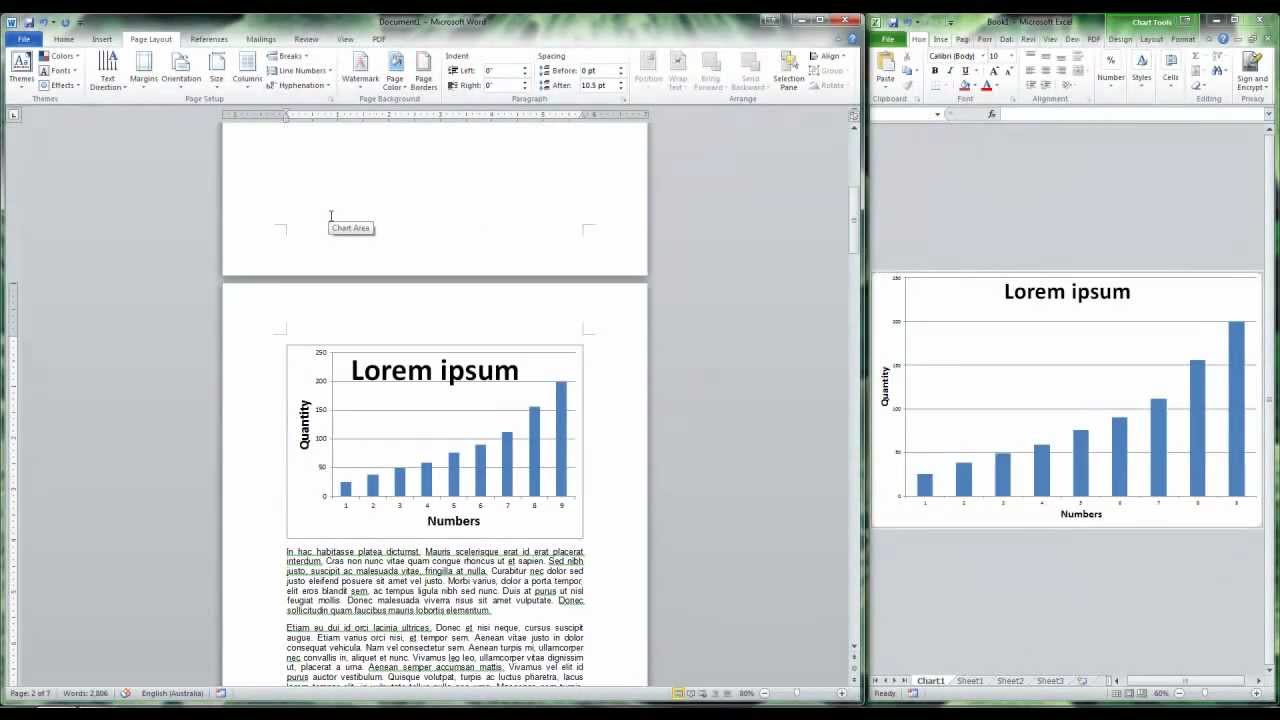Click Excel fill color bucket
The height and width of the screenshot is (720, 1280).
click(x=964, y=86)
